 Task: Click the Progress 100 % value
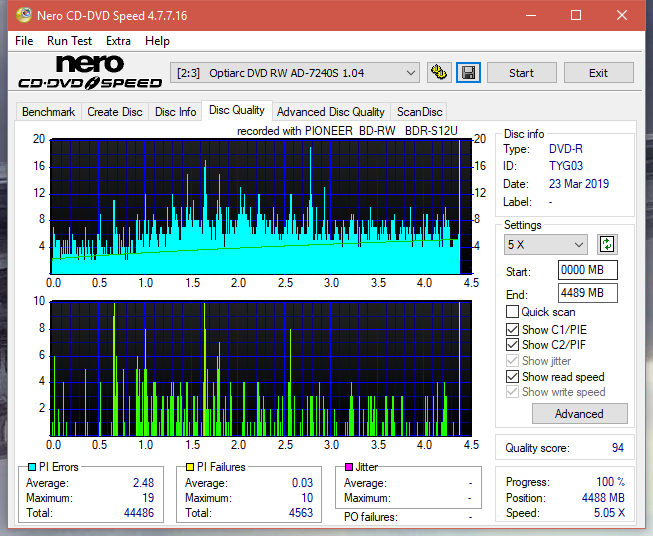pos(611,482)
